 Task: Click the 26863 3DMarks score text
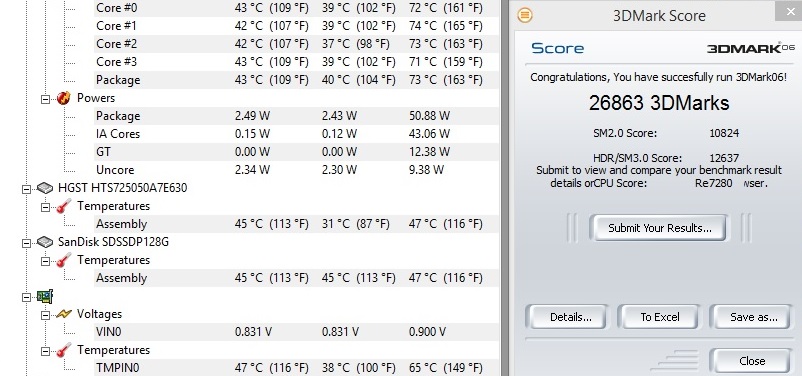659,103
